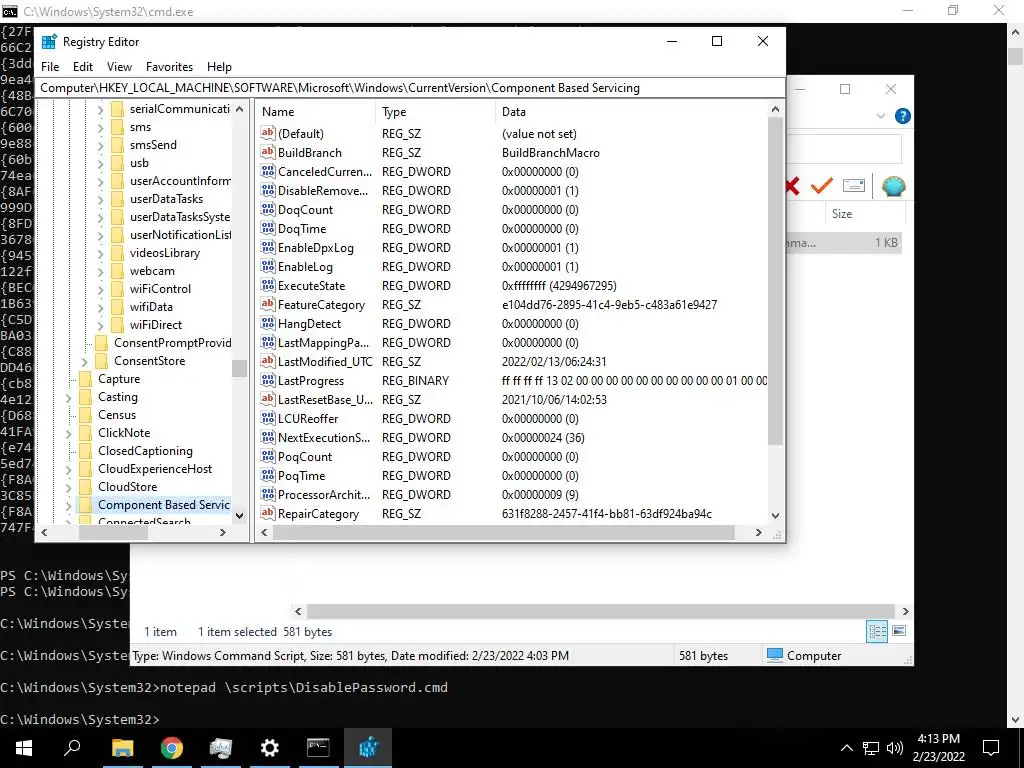Switch Explorer to large icons view
Viewport: 1024px width, 768px height.
(899, 631)
